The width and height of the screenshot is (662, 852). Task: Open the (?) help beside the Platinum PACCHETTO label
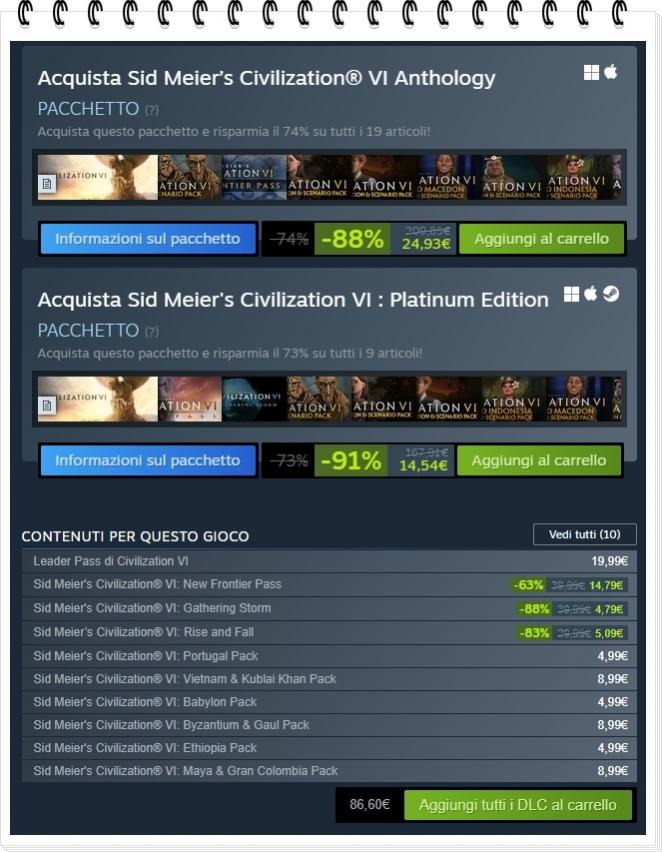[152, 331]
